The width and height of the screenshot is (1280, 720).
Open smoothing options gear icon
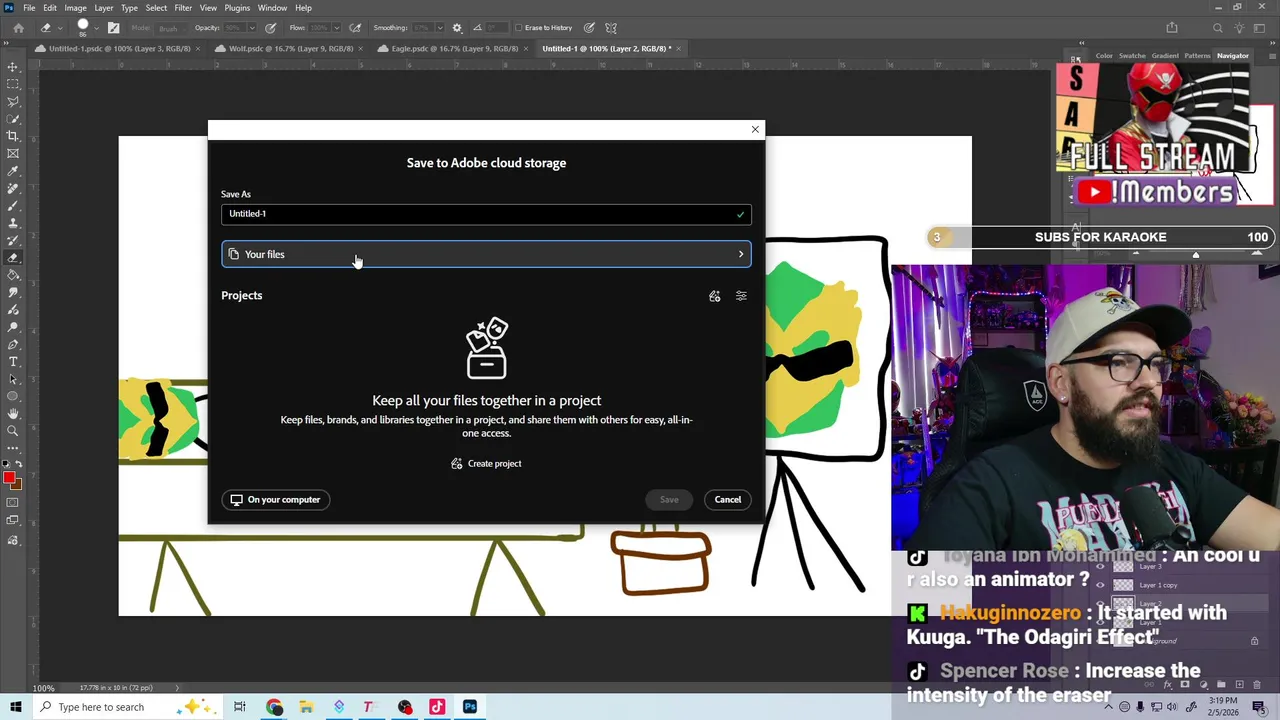point(457,28)
